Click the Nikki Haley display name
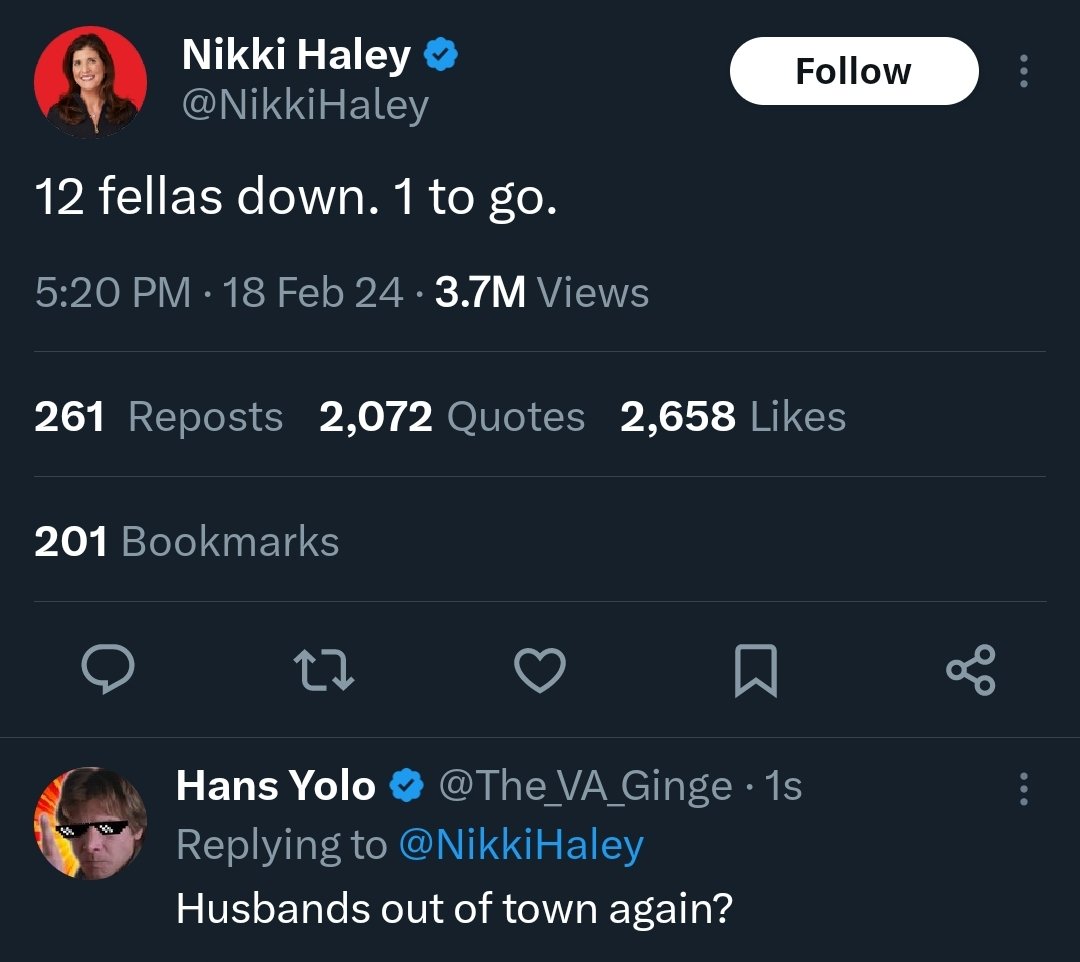Viewport: 1080px width, 962px height. (x=296, y=56)
